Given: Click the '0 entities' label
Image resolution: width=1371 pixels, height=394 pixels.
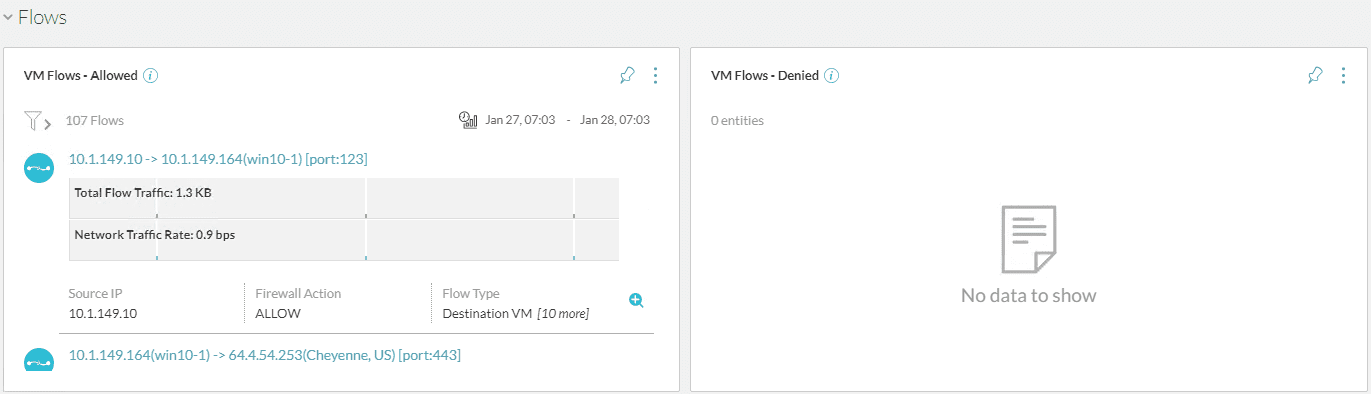Looking at the screenshot, I should 737,120.
